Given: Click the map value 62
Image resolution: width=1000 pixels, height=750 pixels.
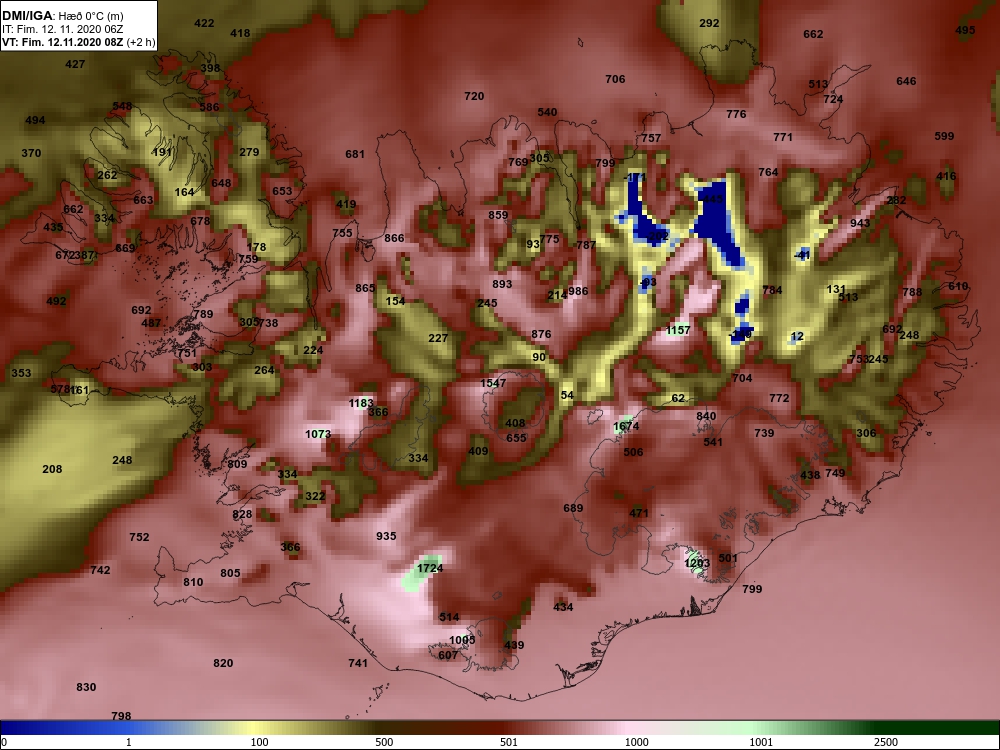Looking at the screenshot, I should pyautogui.click(x=678, y=398).
